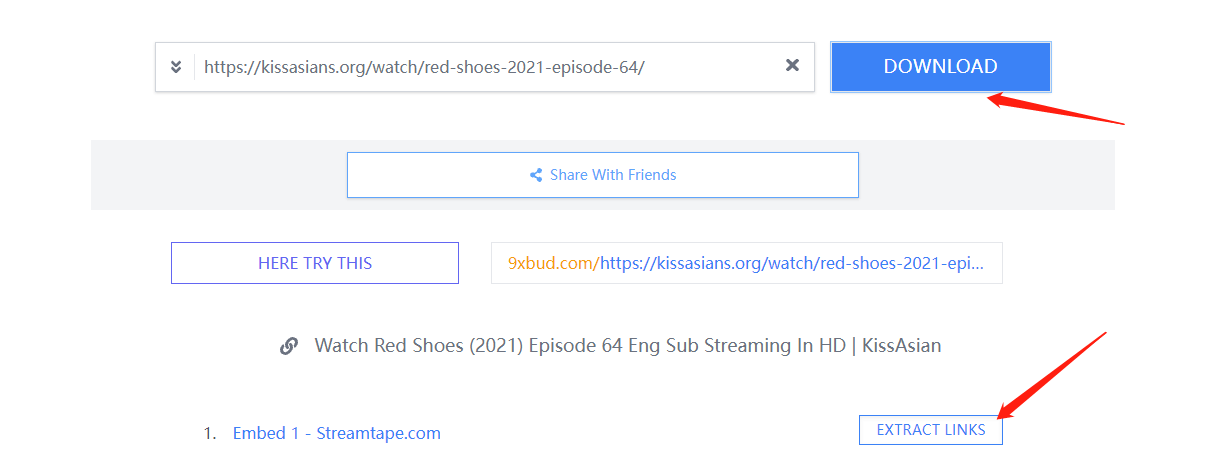
Task: Click the EXTRACT LINKS button
Action: click(x=931, y=430)
